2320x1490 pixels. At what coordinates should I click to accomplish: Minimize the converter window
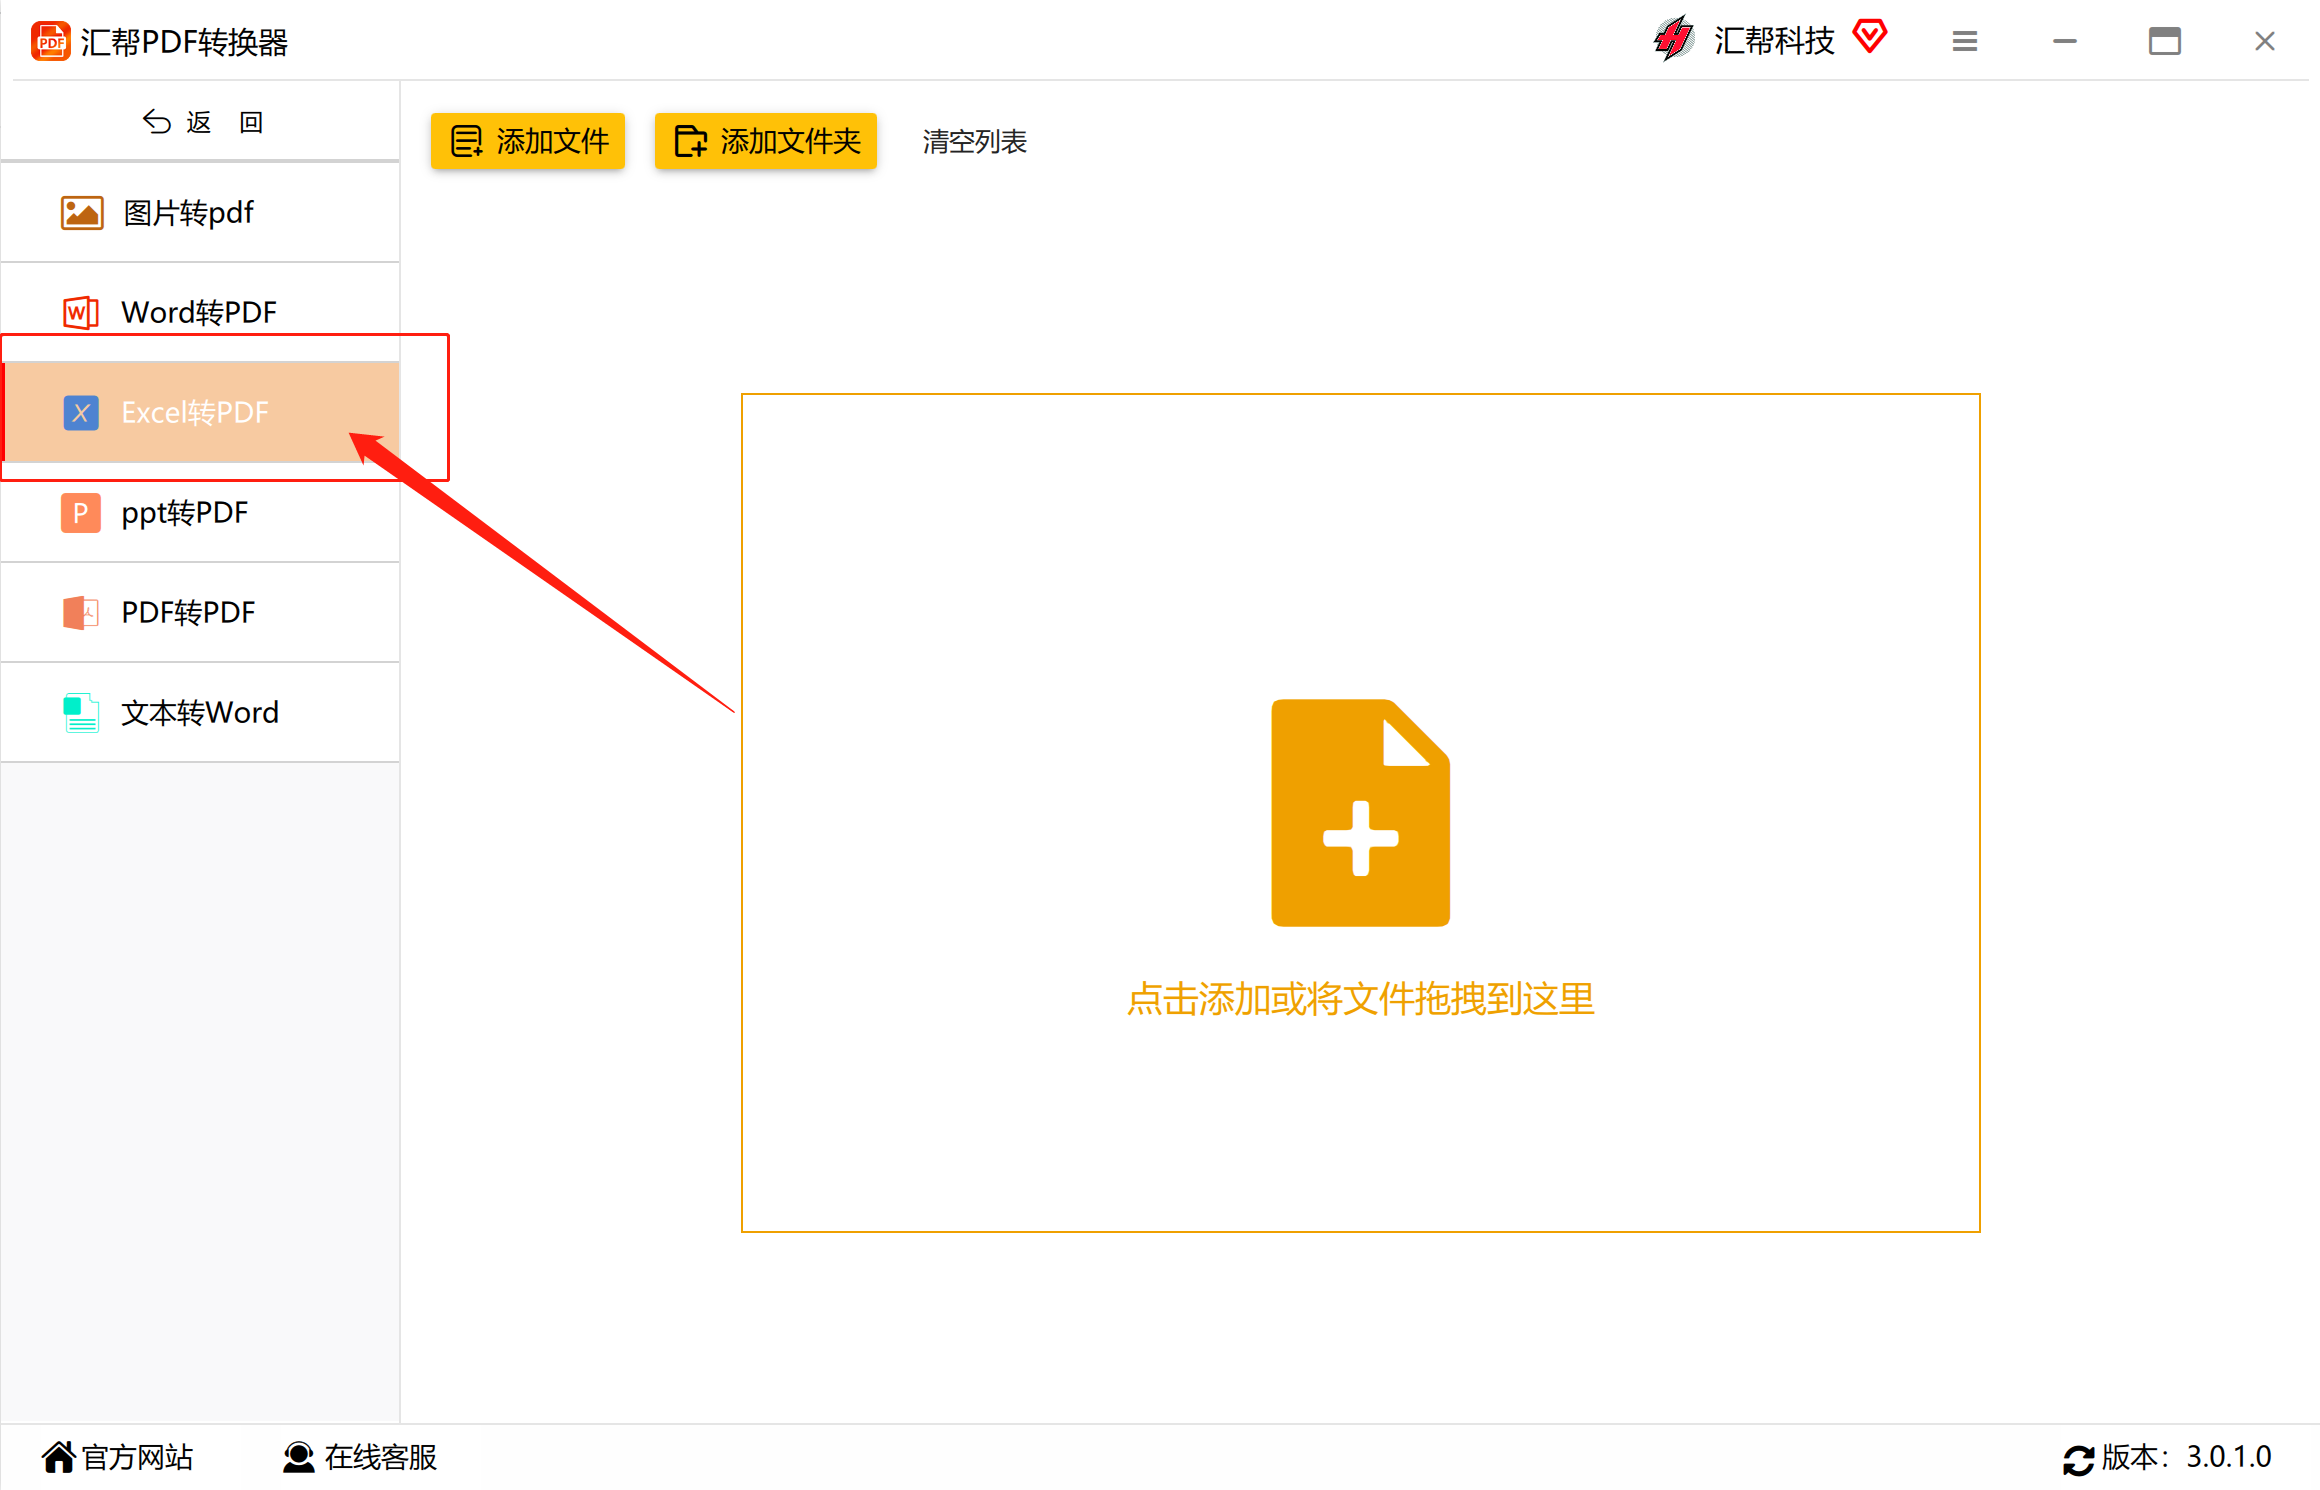click(x=2065, y=41)
